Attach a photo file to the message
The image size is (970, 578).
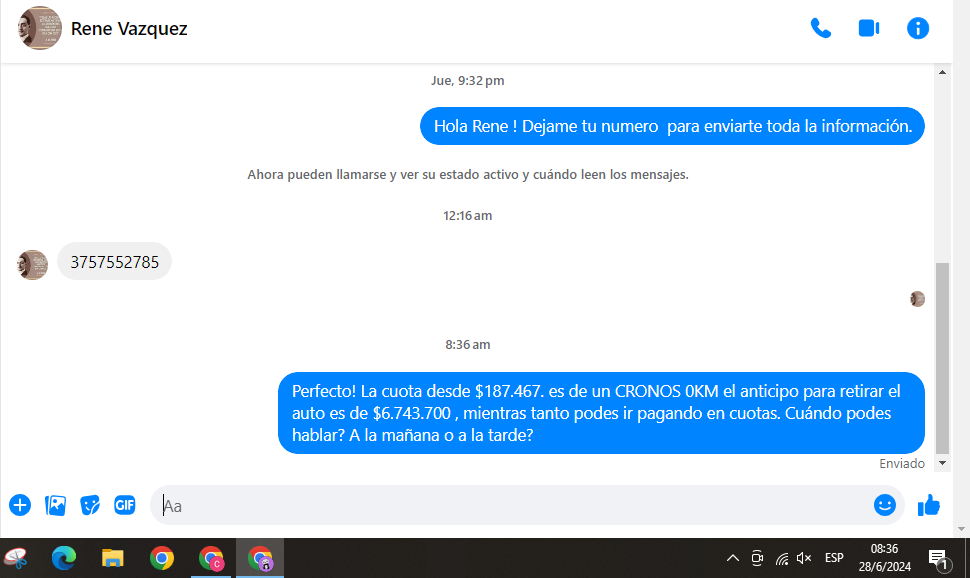[55, 505]
